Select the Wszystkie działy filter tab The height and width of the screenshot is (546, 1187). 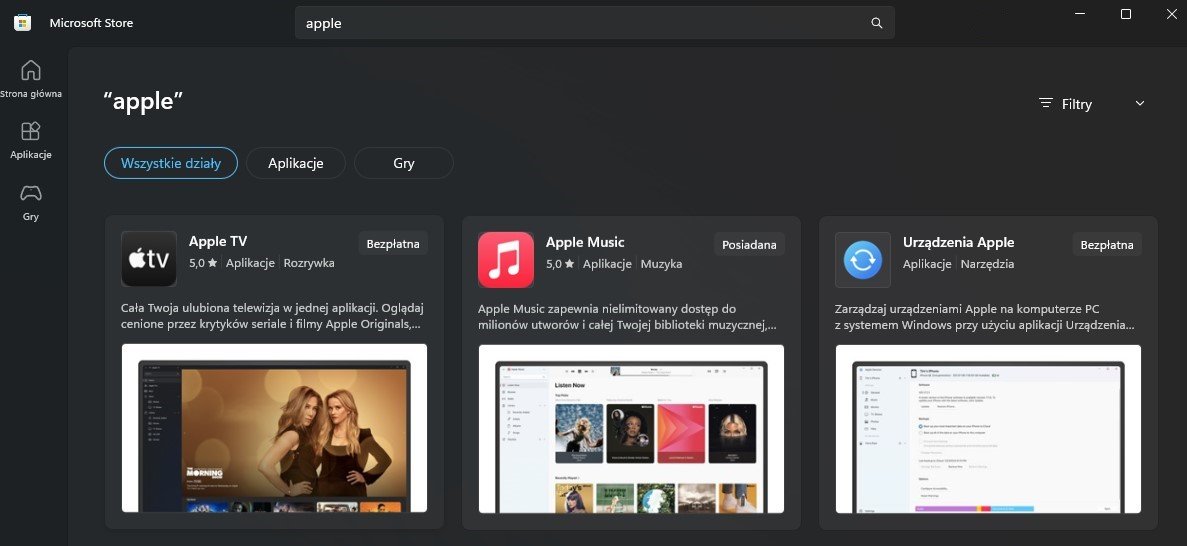point(171,163)
